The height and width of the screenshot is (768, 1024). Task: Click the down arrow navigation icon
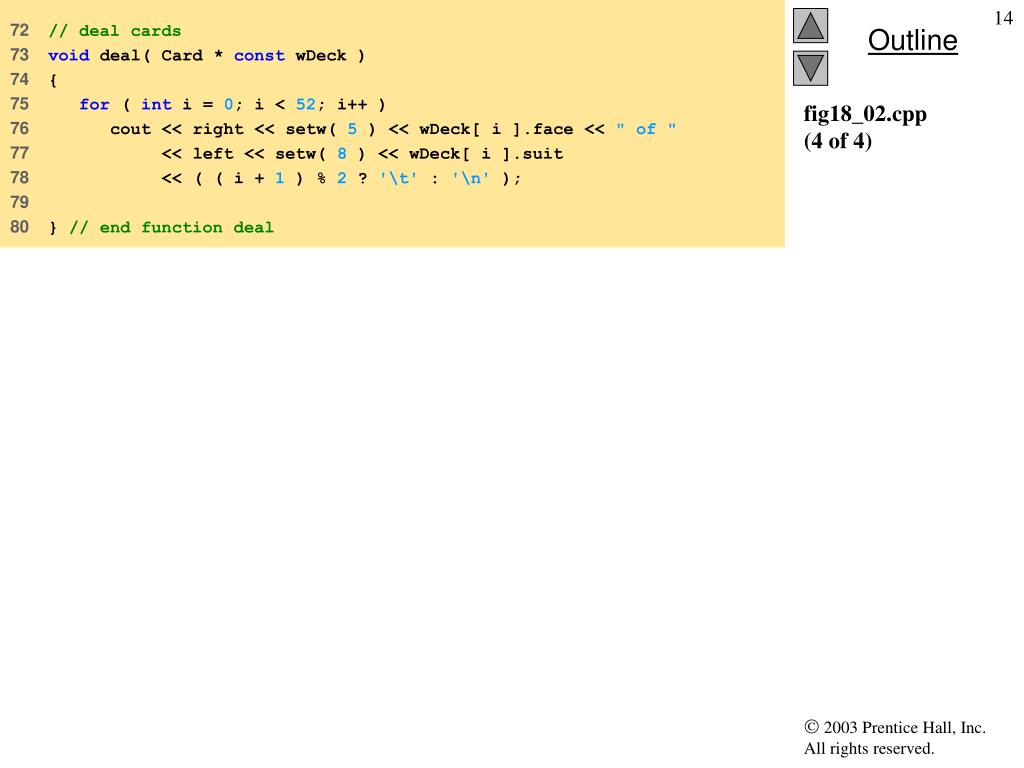click(810, 68)
